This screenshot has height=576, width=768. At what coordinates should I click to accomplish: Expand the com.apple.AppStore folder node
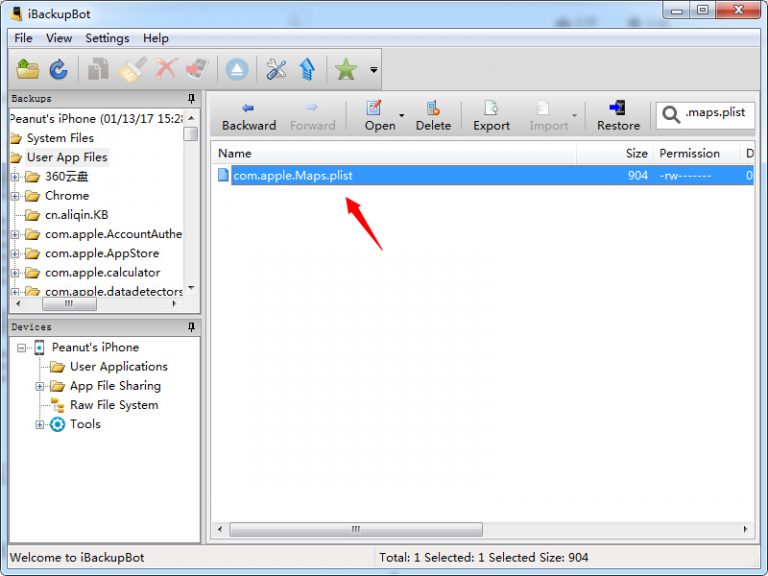pyautogui.click(x=15, y=254)
